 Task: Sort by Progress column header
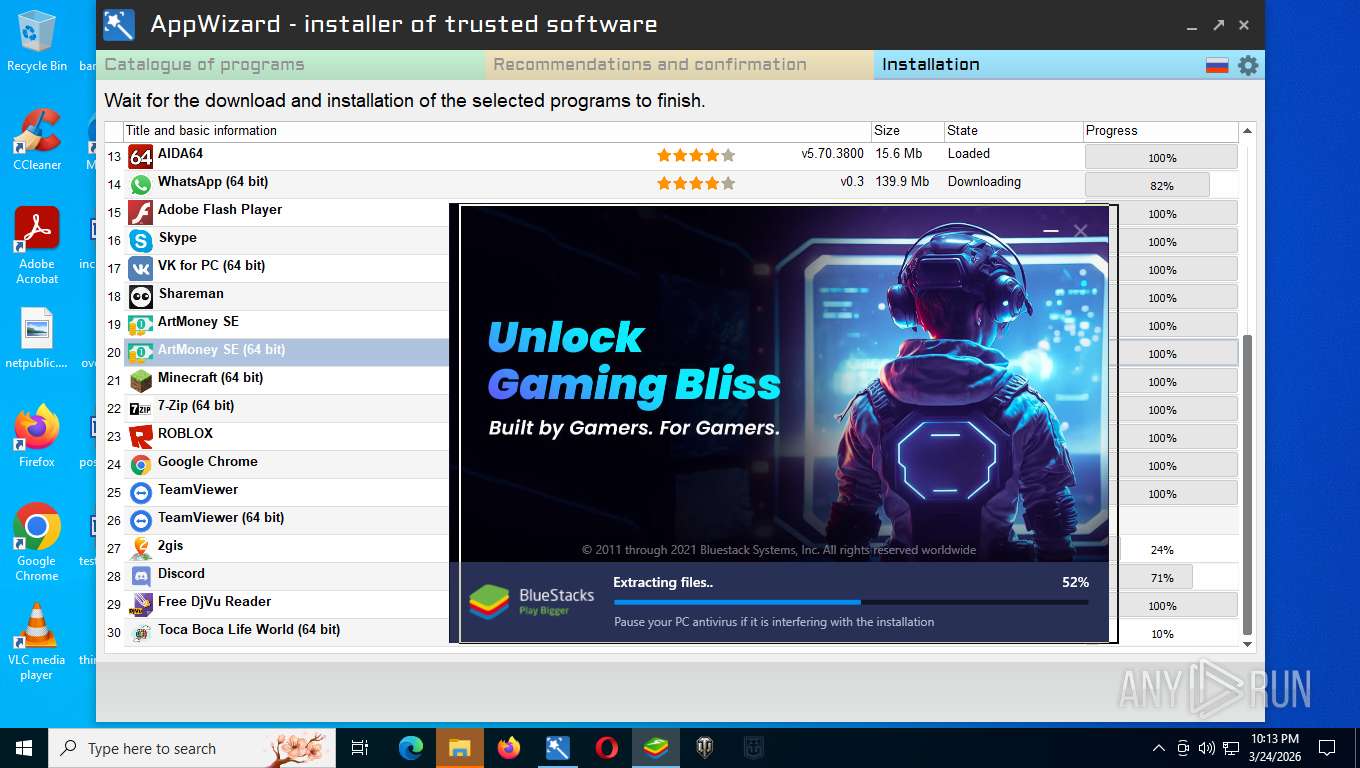coord(1161,131)
